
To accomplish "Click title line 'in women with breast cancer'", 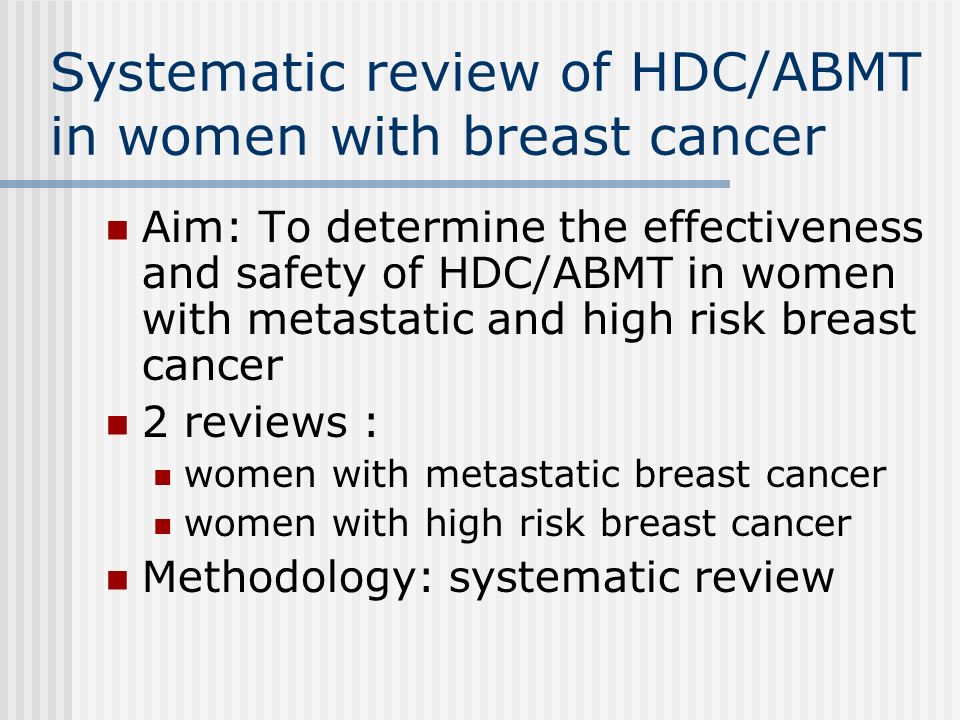I will [438, 137].
